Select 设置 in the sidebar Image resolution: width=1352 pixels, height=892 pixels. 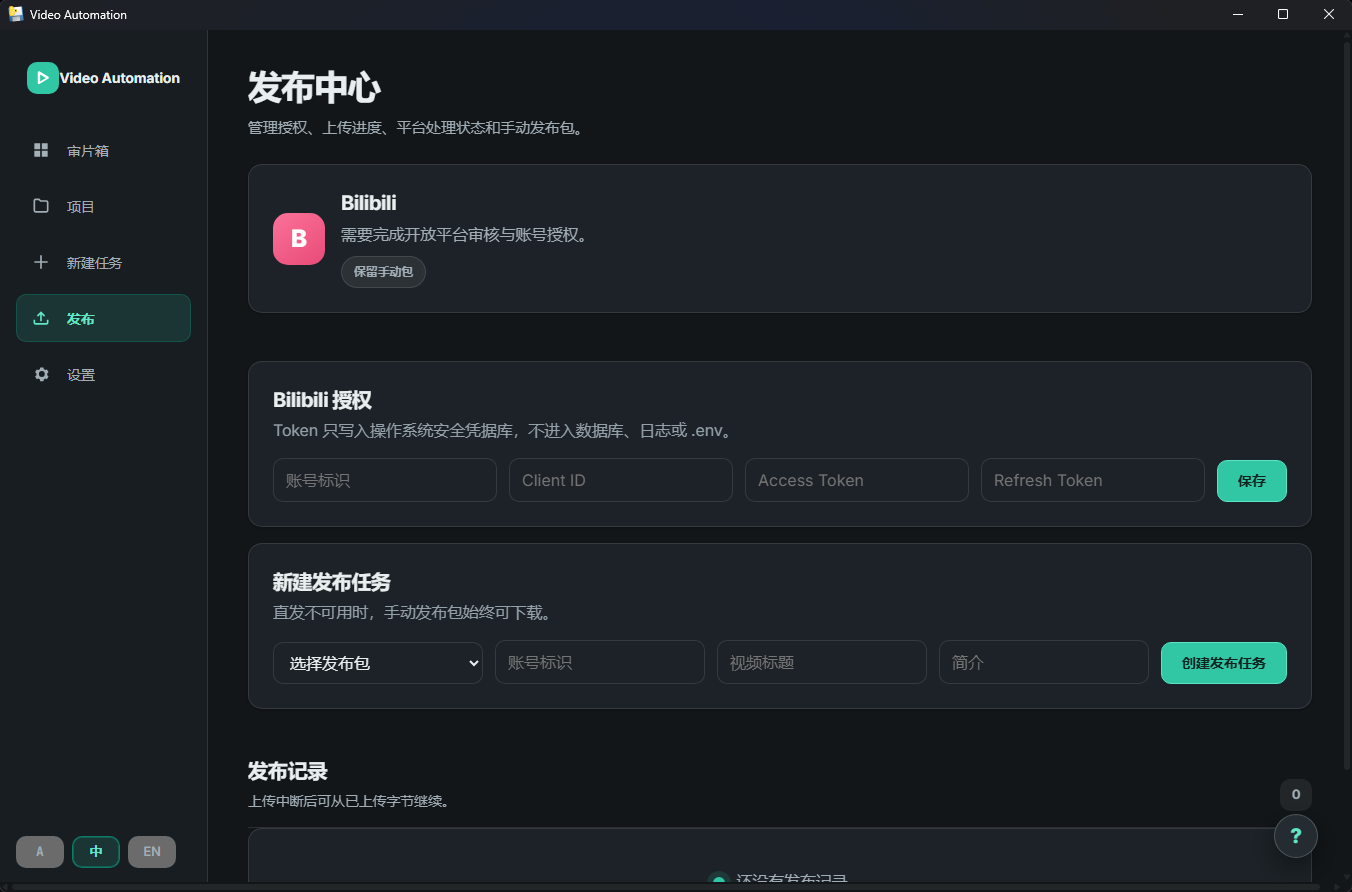103,374
